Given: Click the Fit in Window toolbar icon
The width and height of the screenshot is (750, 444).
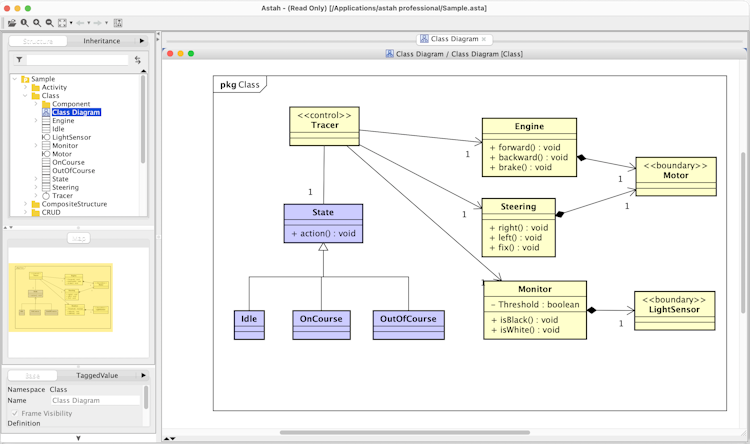Looking at the screenshot, I should 62,22.
